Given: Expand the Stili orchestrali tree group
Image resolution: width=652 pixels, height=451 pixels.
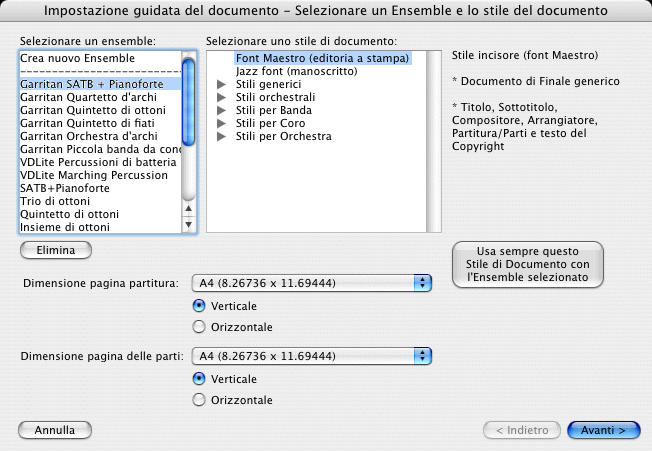Looking at the screenshot, I should pyautogui.click(x=222, y=98).
